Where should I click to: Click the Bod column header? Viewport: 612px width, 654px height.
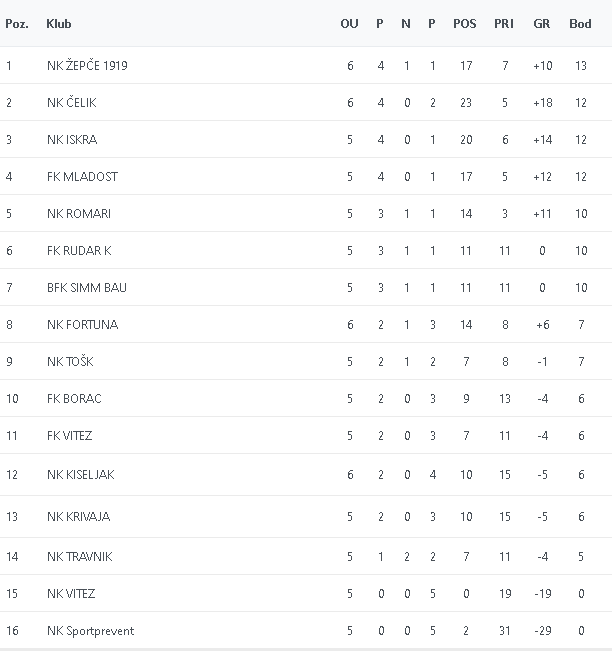coord(580,24)
